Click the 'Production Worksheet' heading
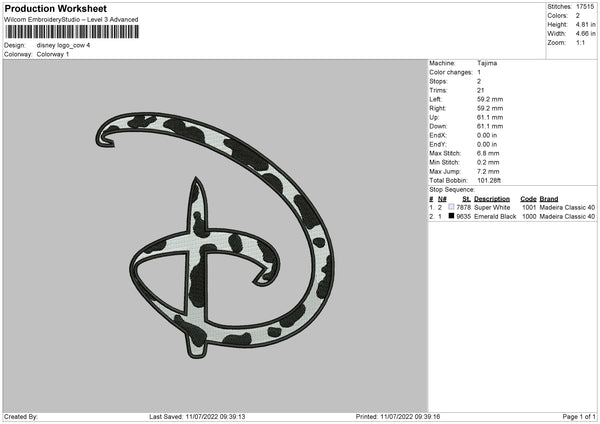Screen dimensions: 600x424 click(55, 8)
